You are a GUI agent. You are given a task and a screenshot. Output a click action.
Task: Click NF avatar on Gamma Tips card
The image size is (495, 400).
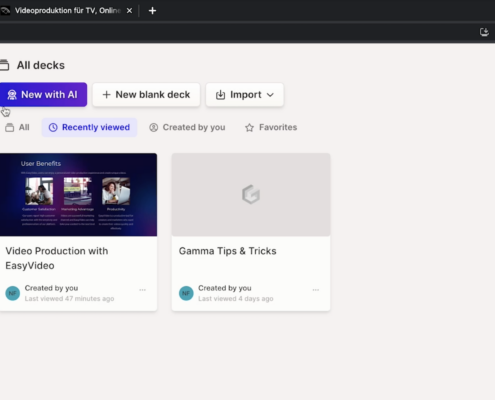pos(186,293)
